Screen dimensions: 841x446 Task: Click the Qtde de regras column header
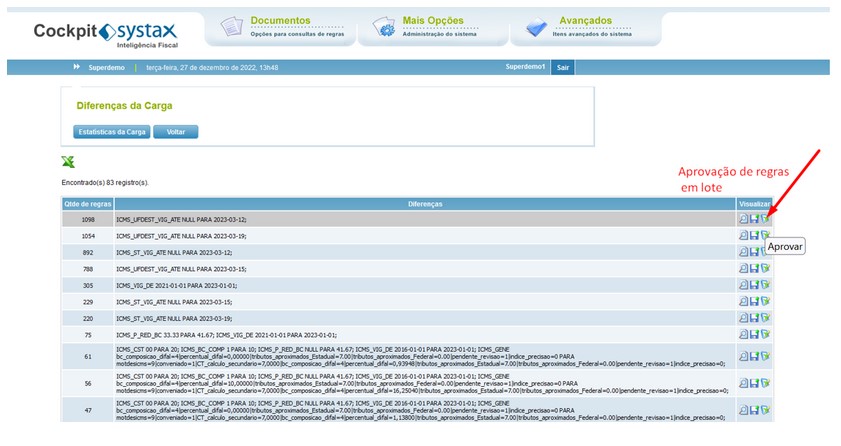[88, 204]
